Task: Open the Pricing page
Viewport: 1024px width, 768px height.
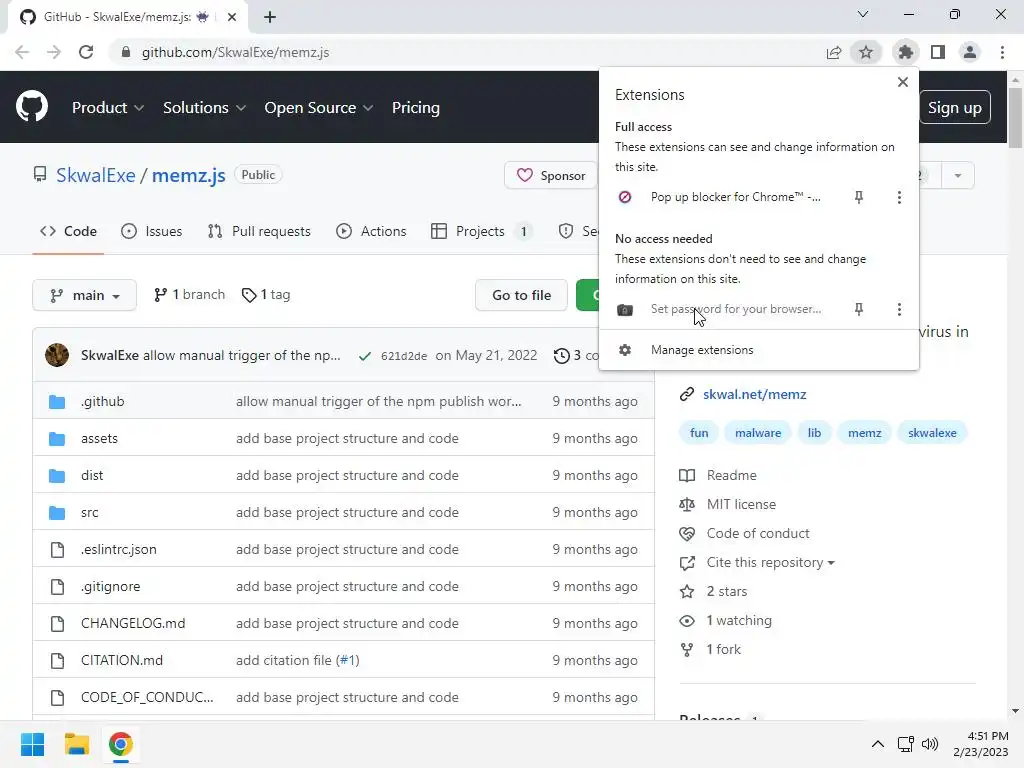Action: (415, 107)
